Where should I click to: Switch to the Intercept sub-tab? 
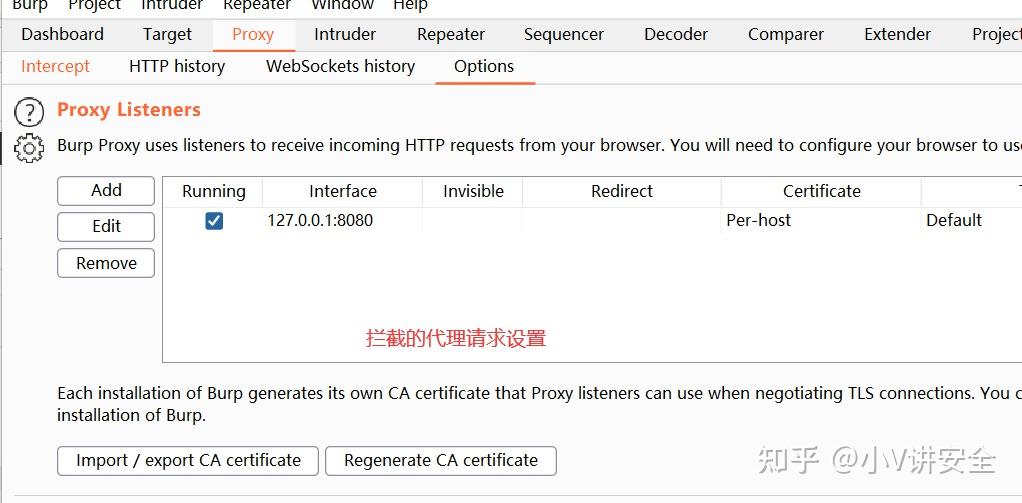pos(55,66)
